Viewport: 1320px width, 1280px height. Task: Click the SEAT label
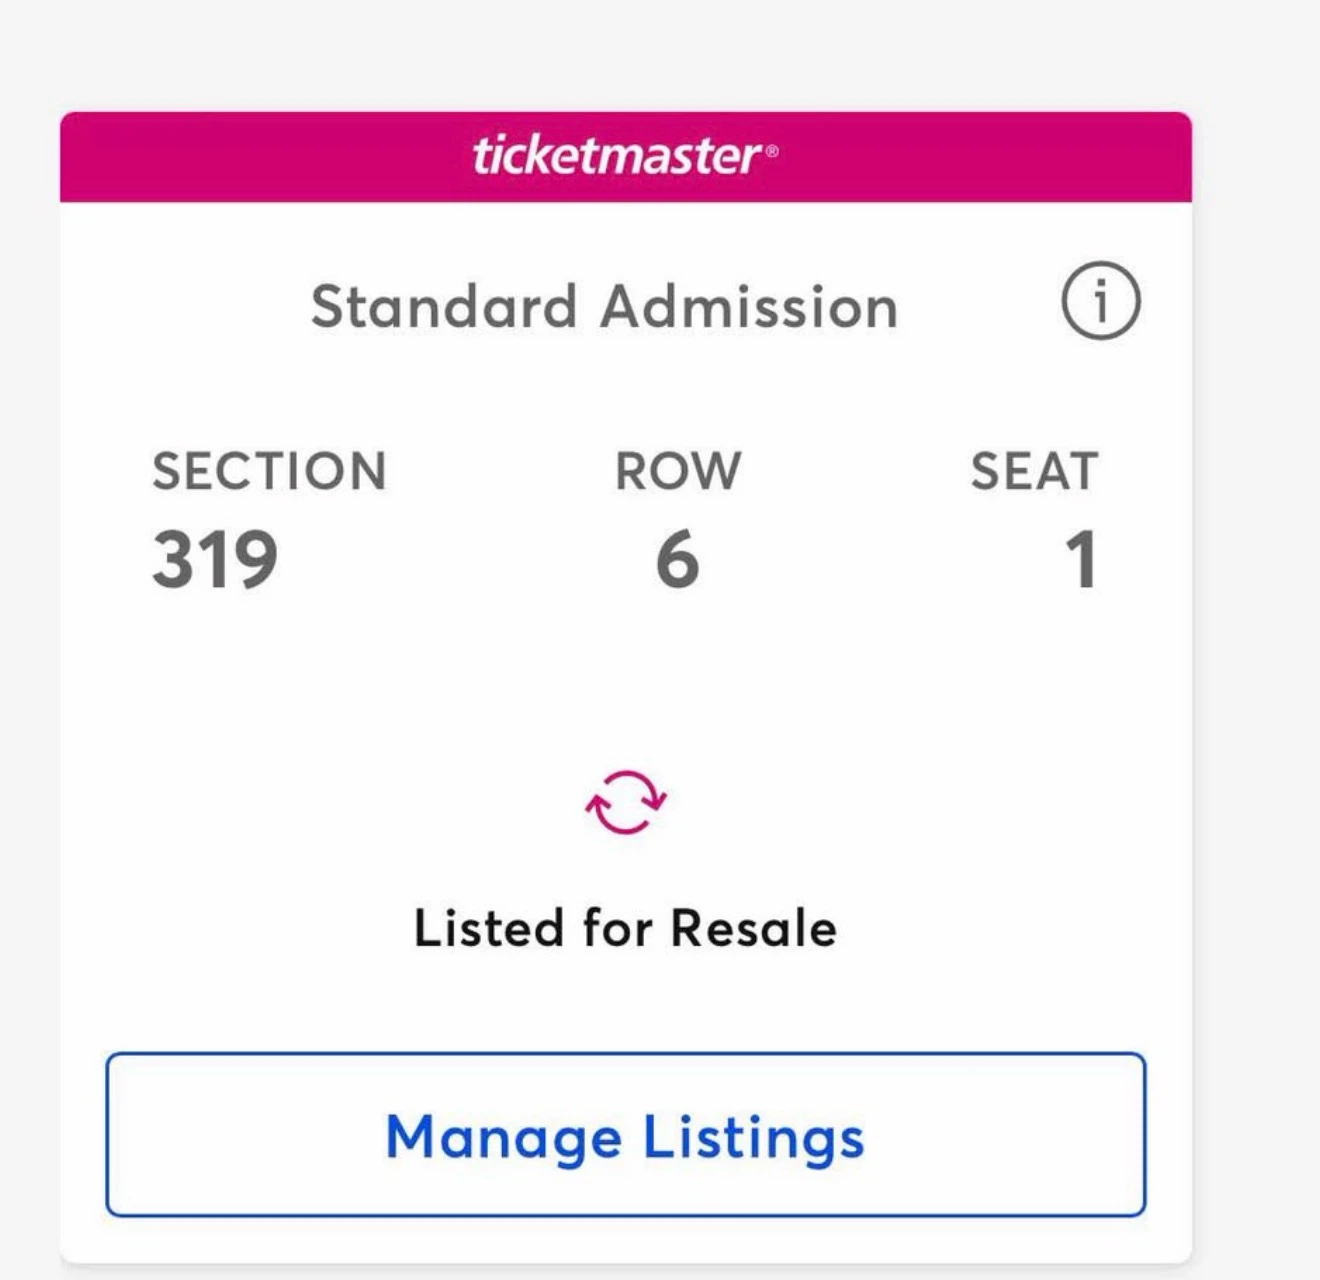(1035, 471)
